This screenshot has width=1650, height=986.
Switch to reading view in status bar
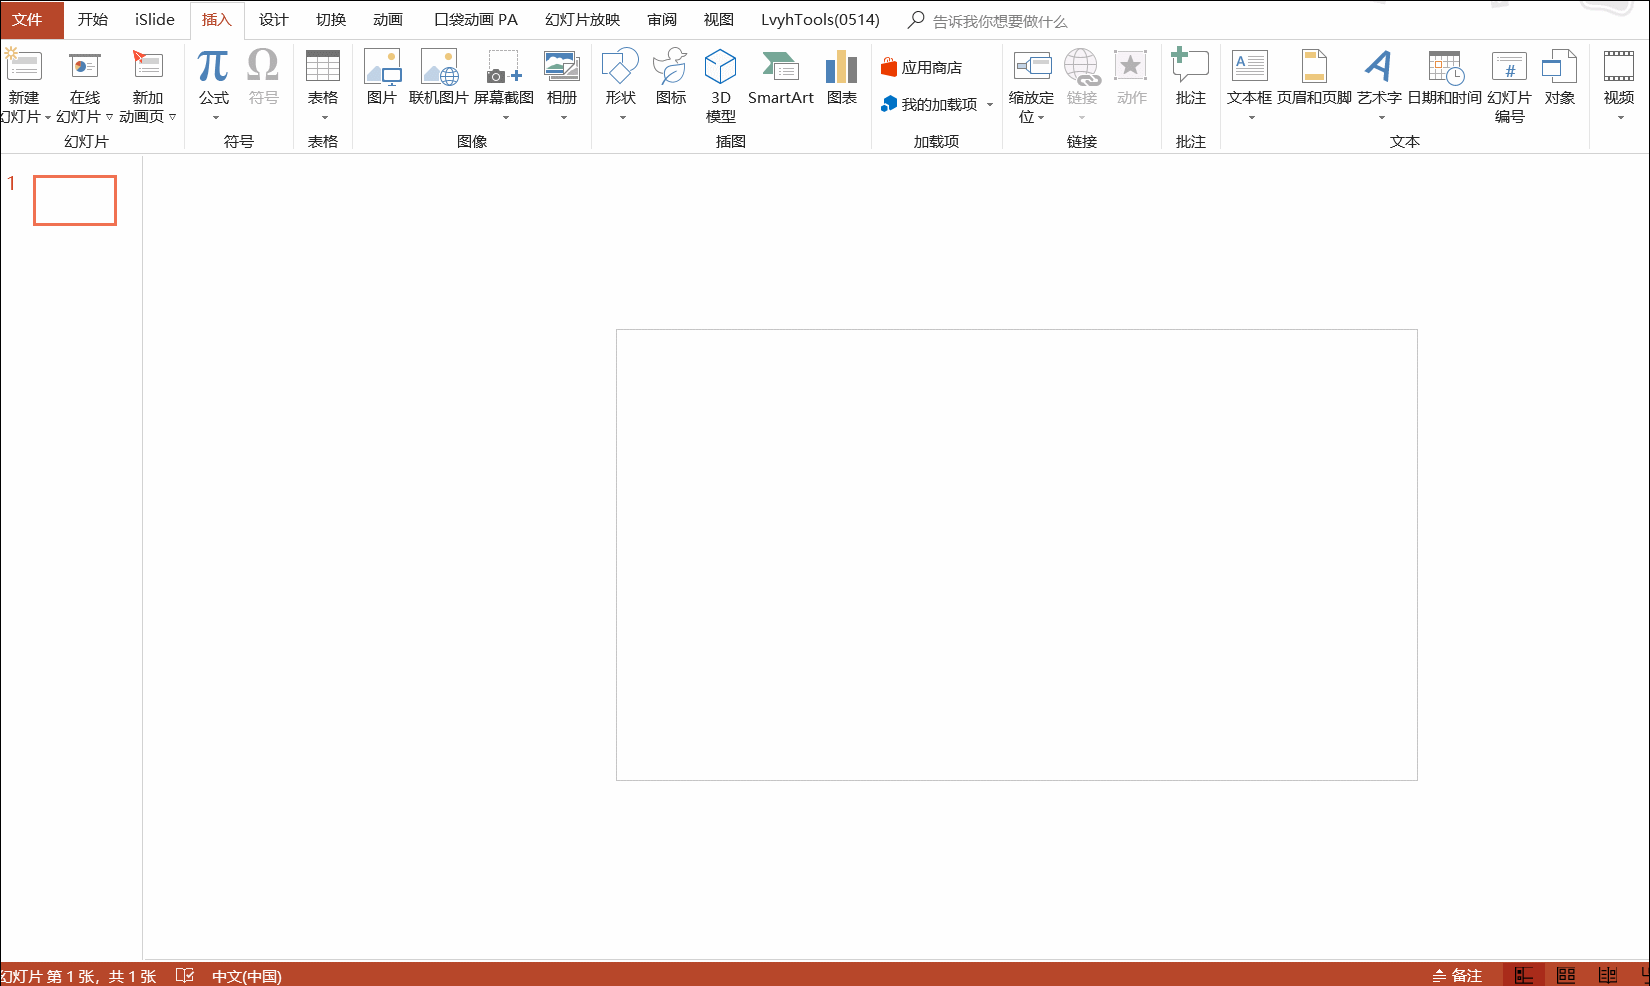click(1608, 975)
